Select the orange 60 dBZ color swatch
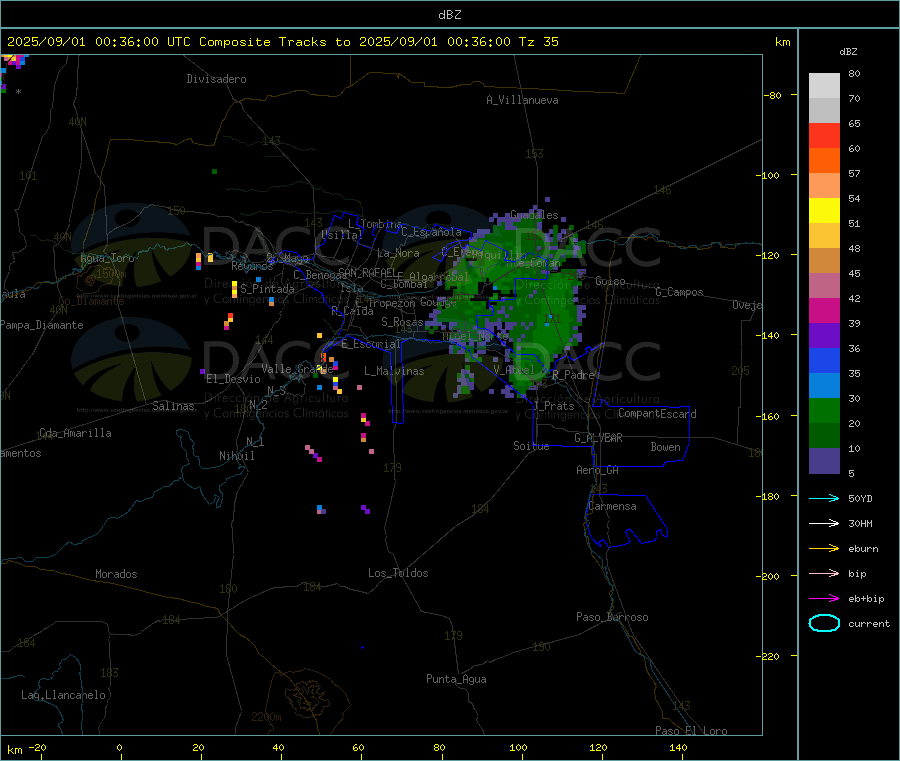 [x=824, y=161]
